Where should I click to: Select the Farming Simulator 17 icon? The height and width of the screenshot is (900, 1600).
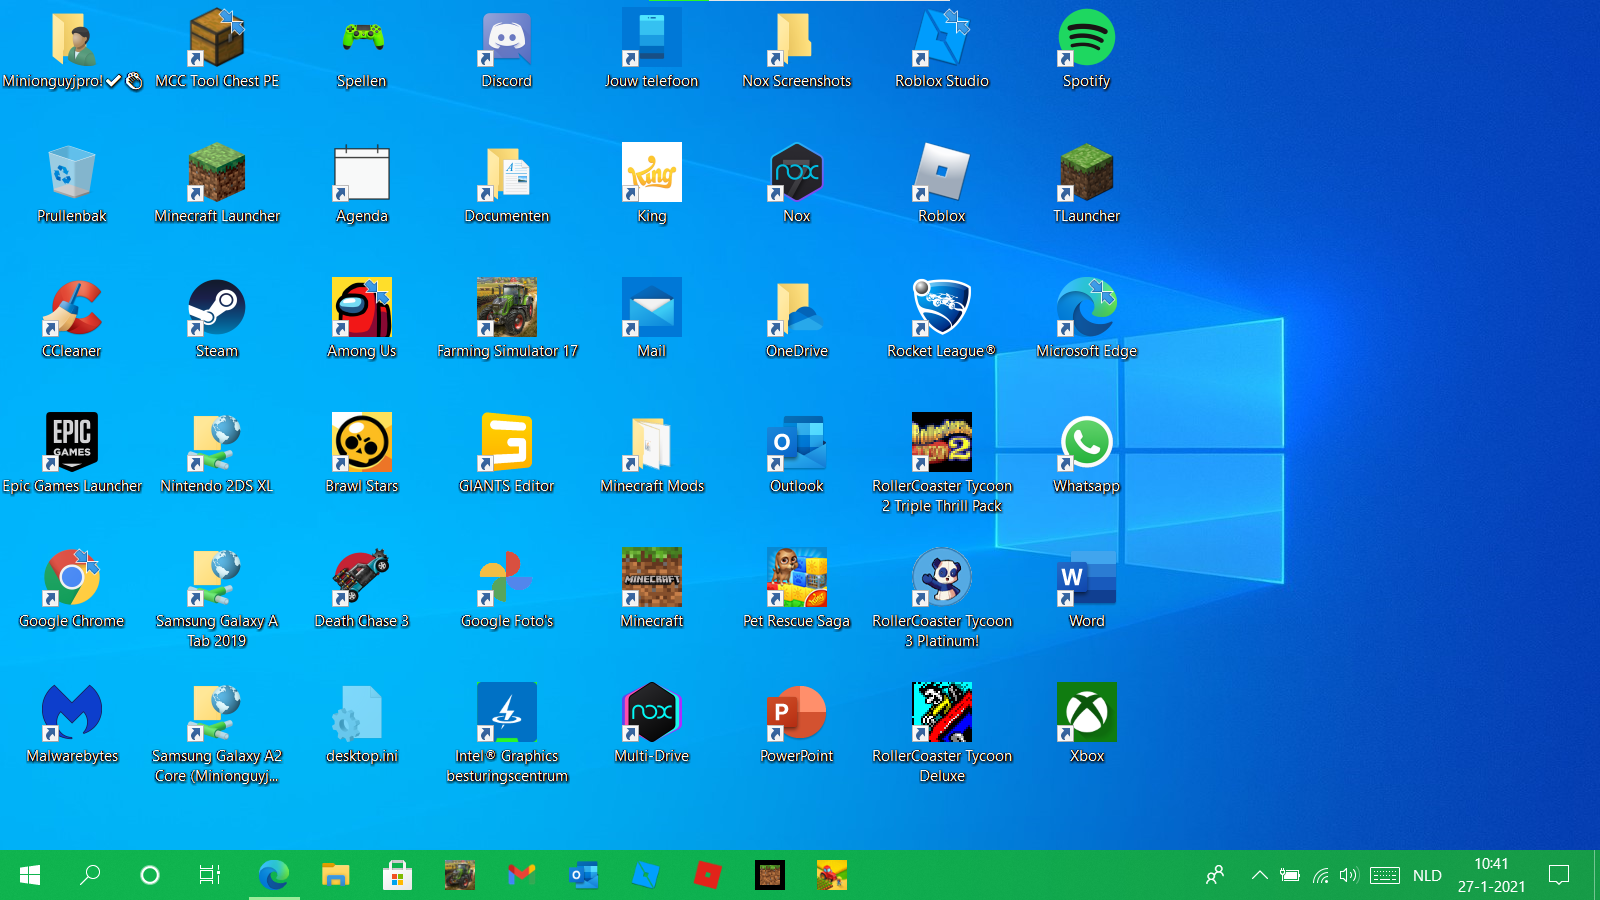tap(507, 320)
